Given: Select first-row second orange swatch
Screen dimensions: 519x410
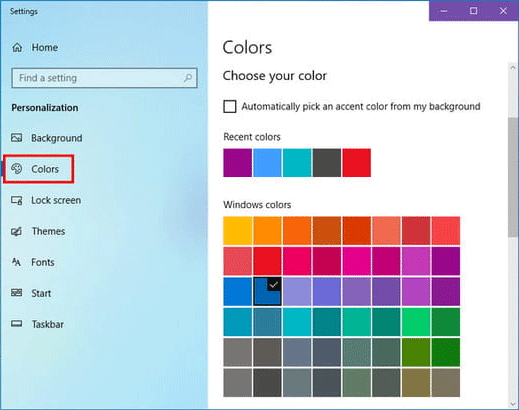Looking at the screenshot, I should 267,231.
